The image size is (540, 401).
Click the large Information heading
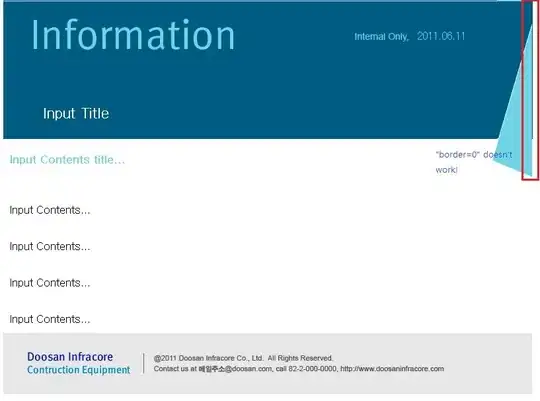[x=133, y=35]
